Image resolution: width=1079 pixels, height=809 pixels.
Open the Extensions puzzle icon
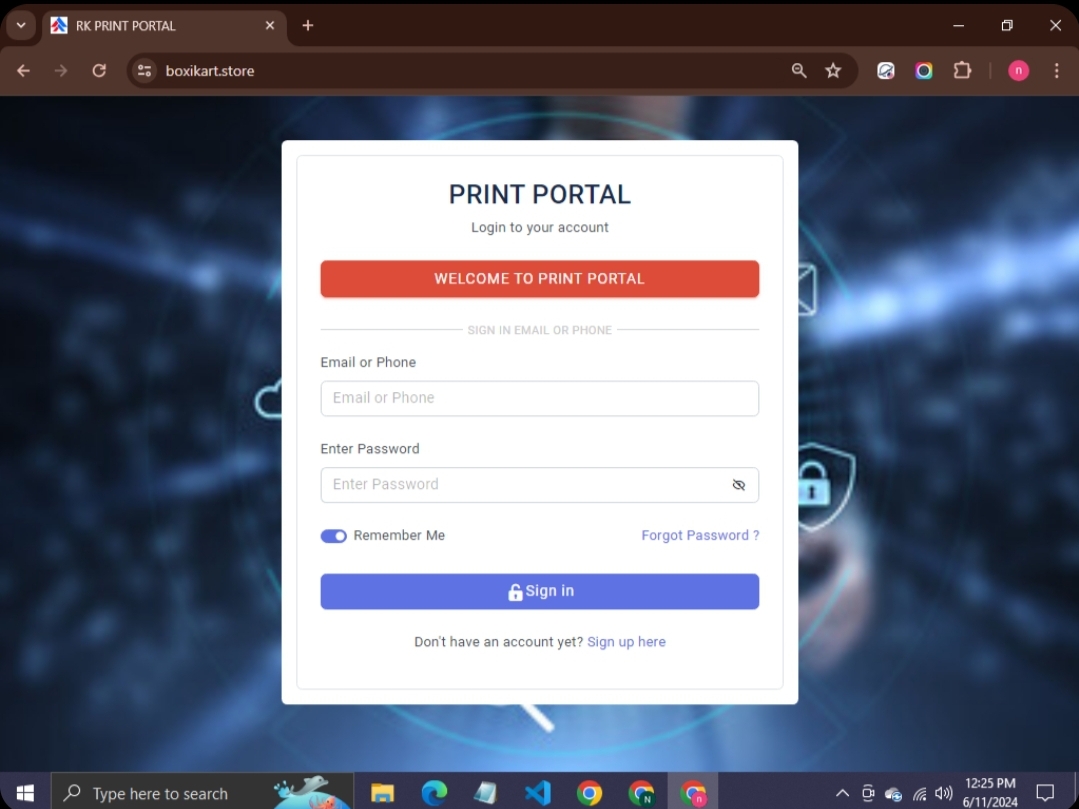[x=962, y=70]
